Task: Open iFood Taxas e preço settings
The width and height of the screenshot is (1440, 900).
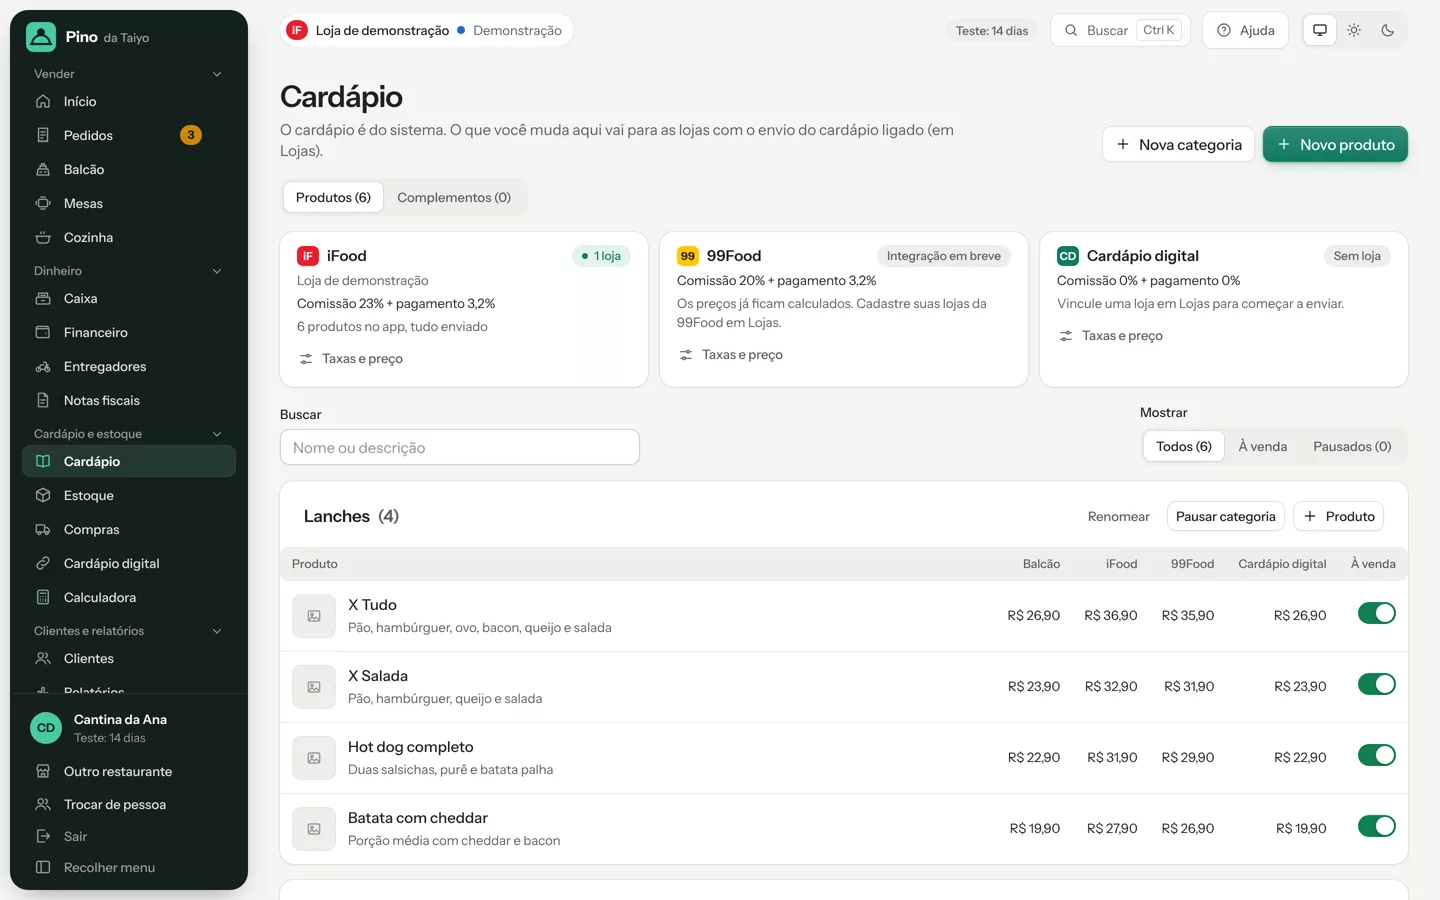Action: [x=351, y=358]
